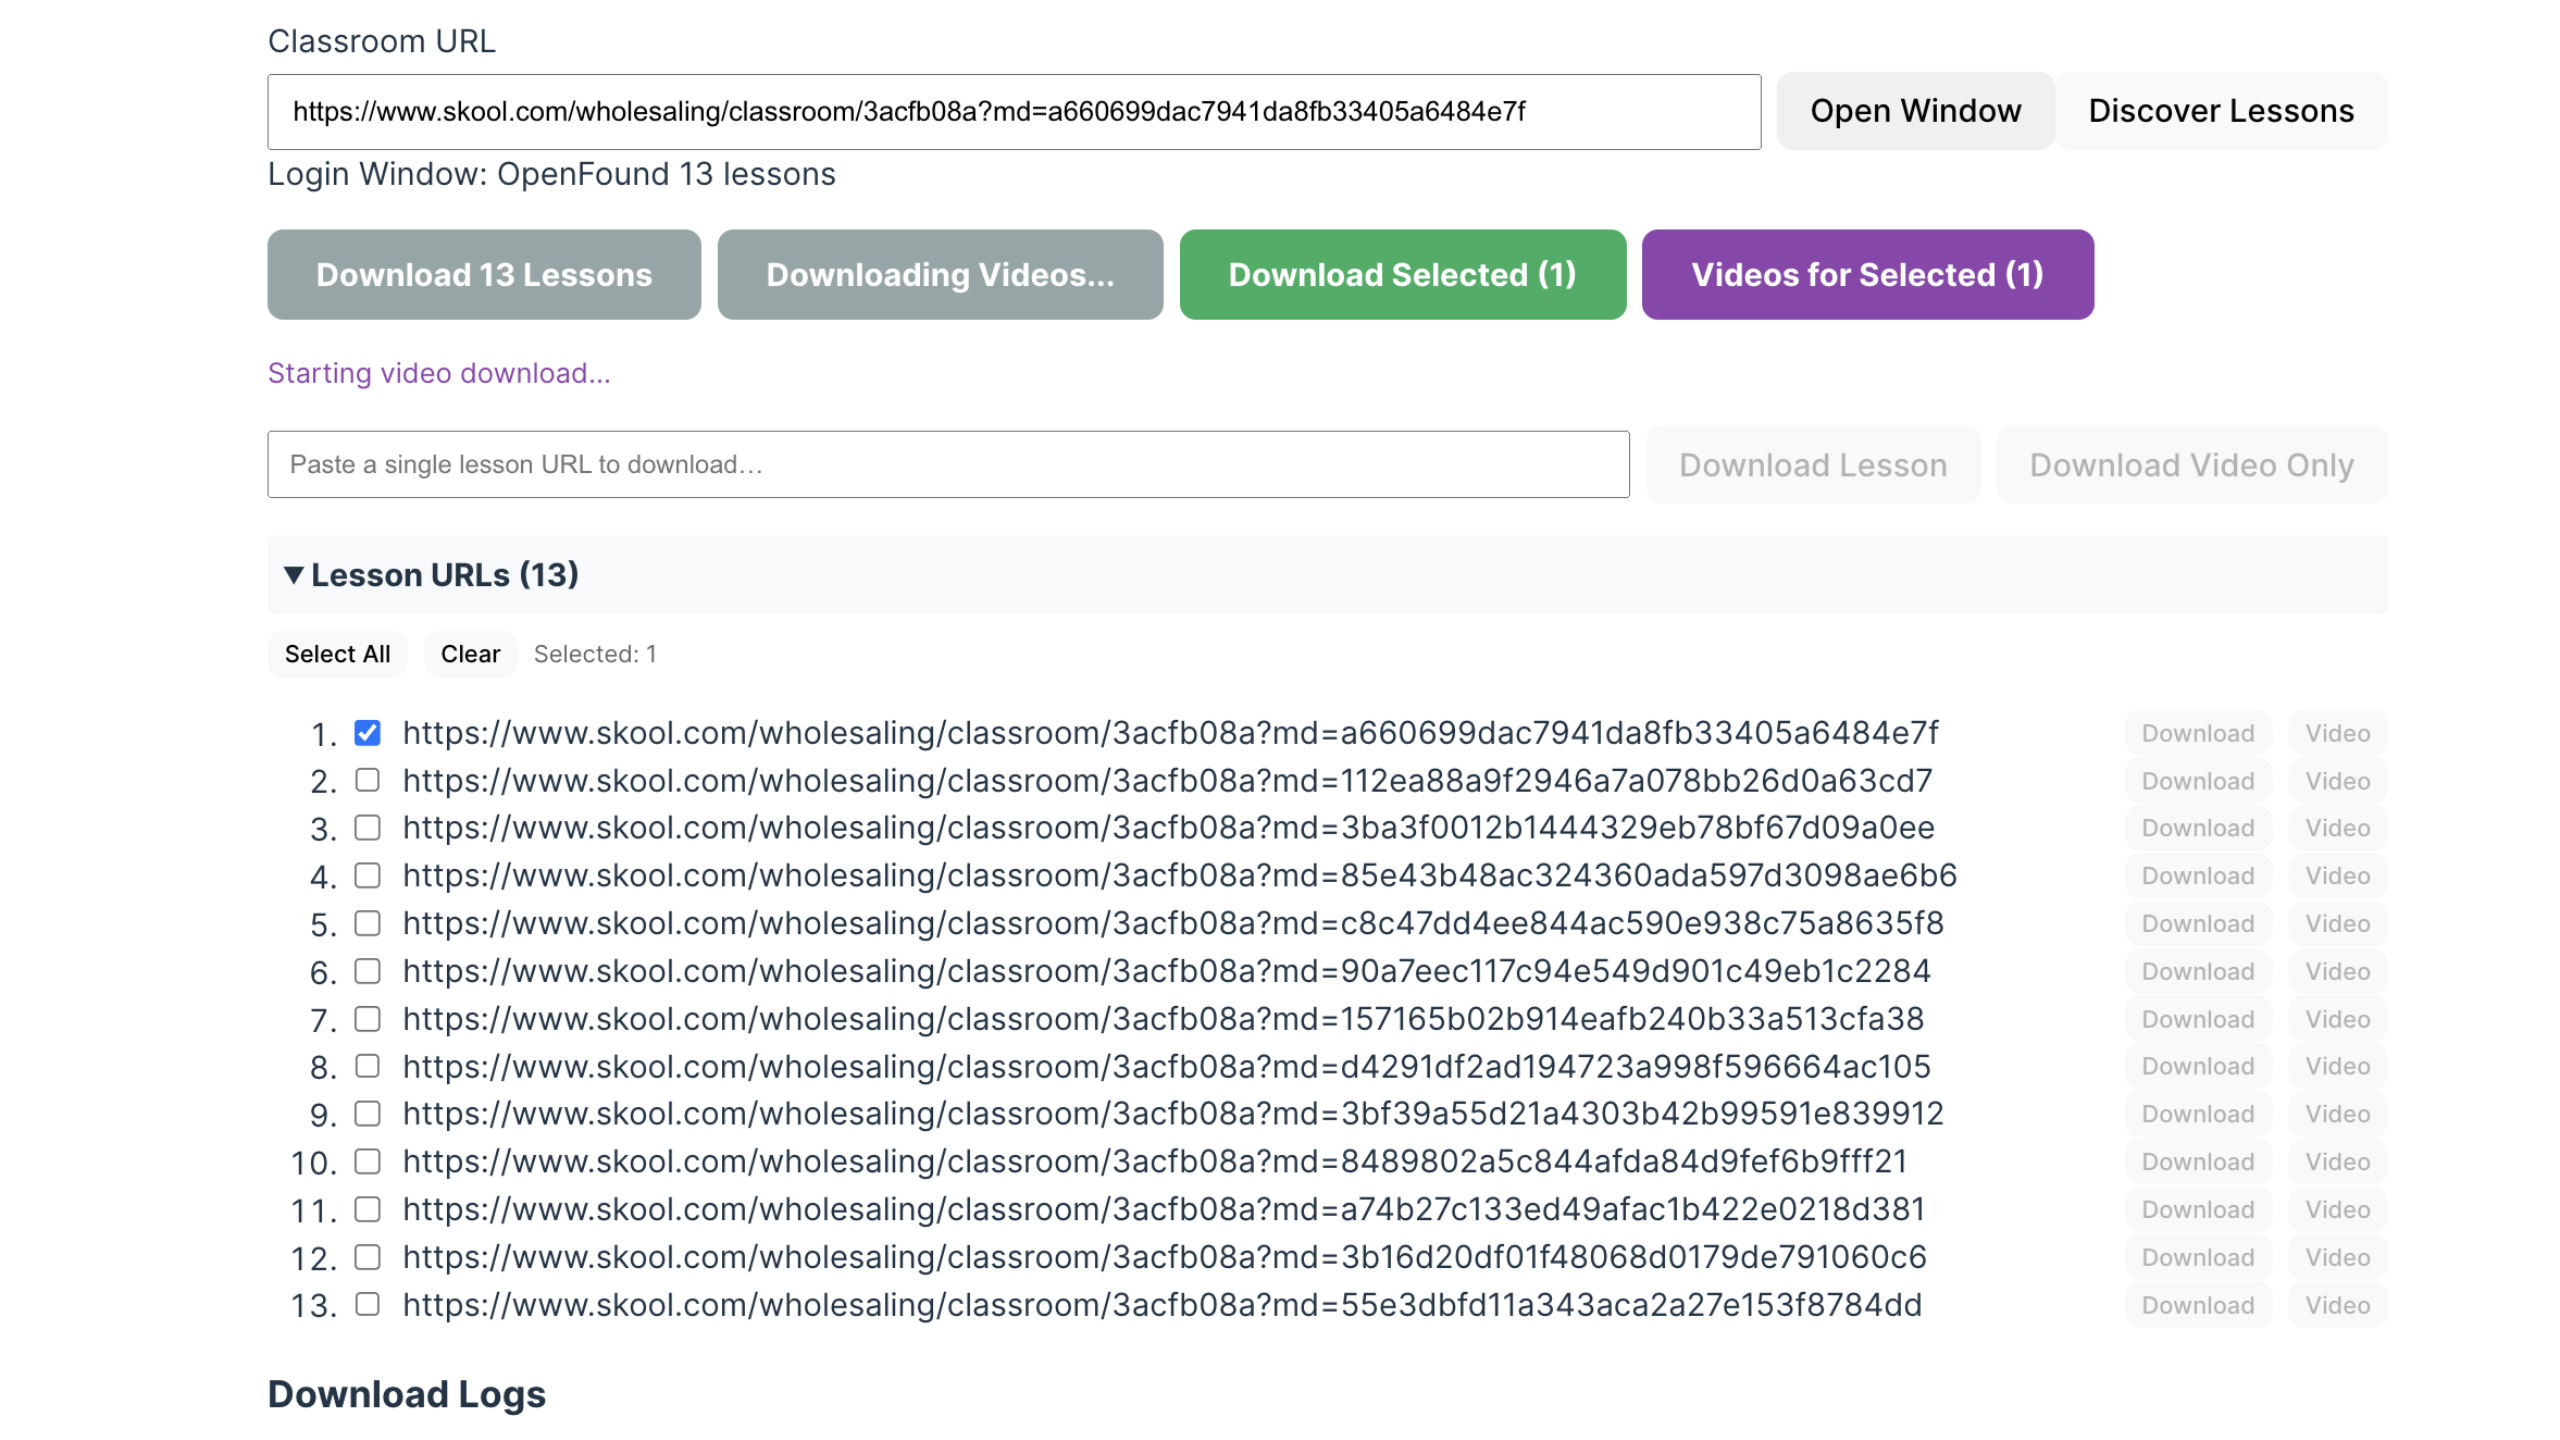Click Video button for lesson 13

pyautogui.click(x=2337, y=1305)
